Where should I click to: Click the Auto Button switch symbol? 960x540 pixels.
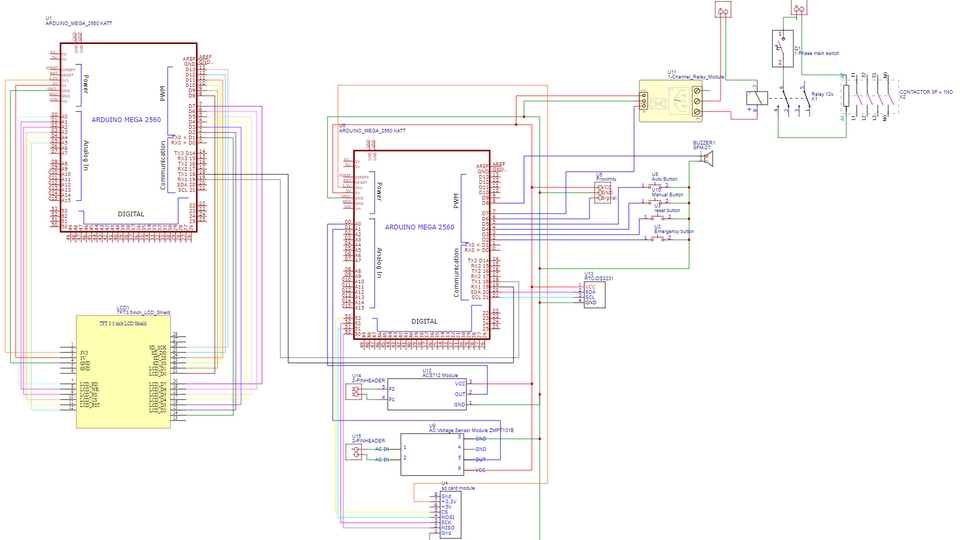click(x=661, y=184)
